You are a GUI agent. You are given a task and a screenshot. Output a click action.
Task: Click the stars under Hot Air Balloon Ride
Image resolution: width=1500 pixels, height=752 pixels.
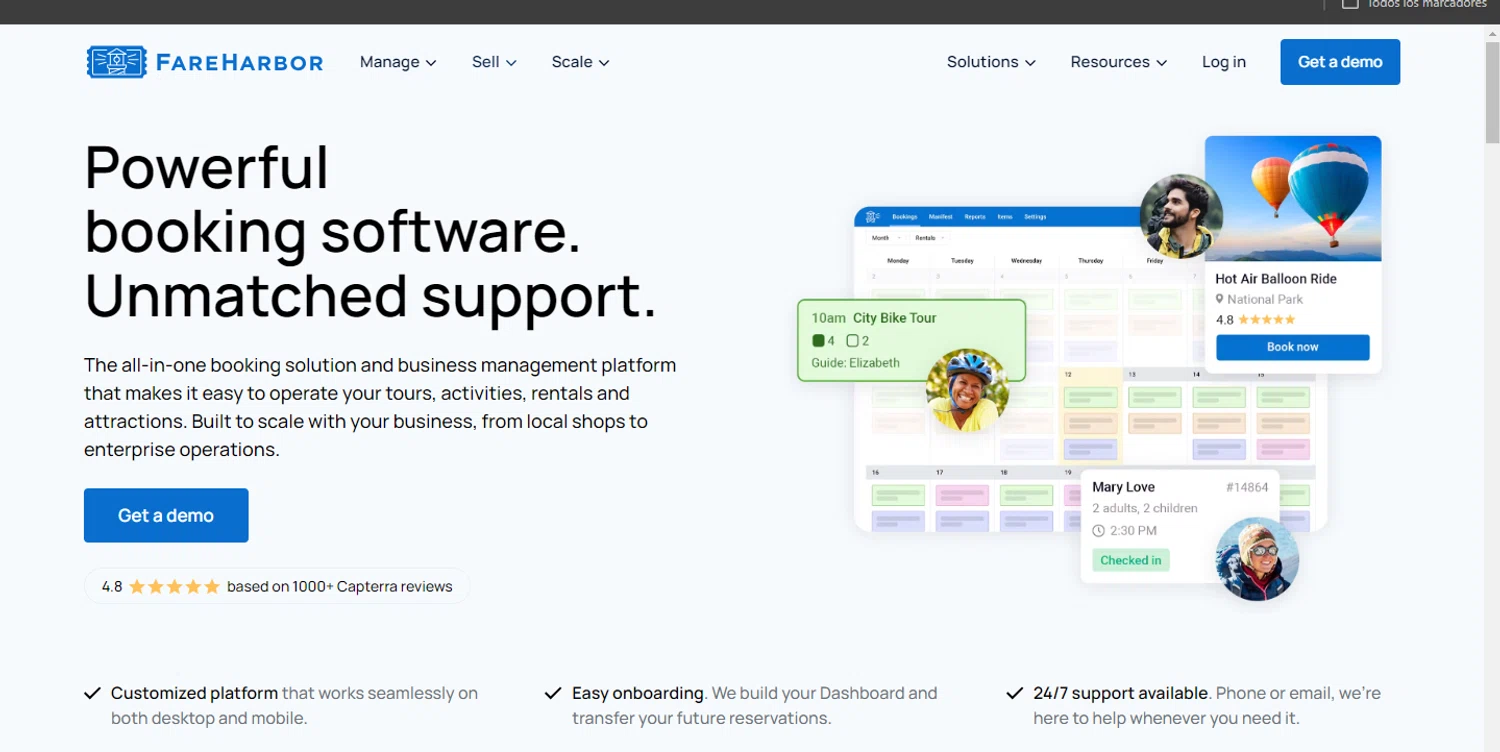click(1267, 320)
